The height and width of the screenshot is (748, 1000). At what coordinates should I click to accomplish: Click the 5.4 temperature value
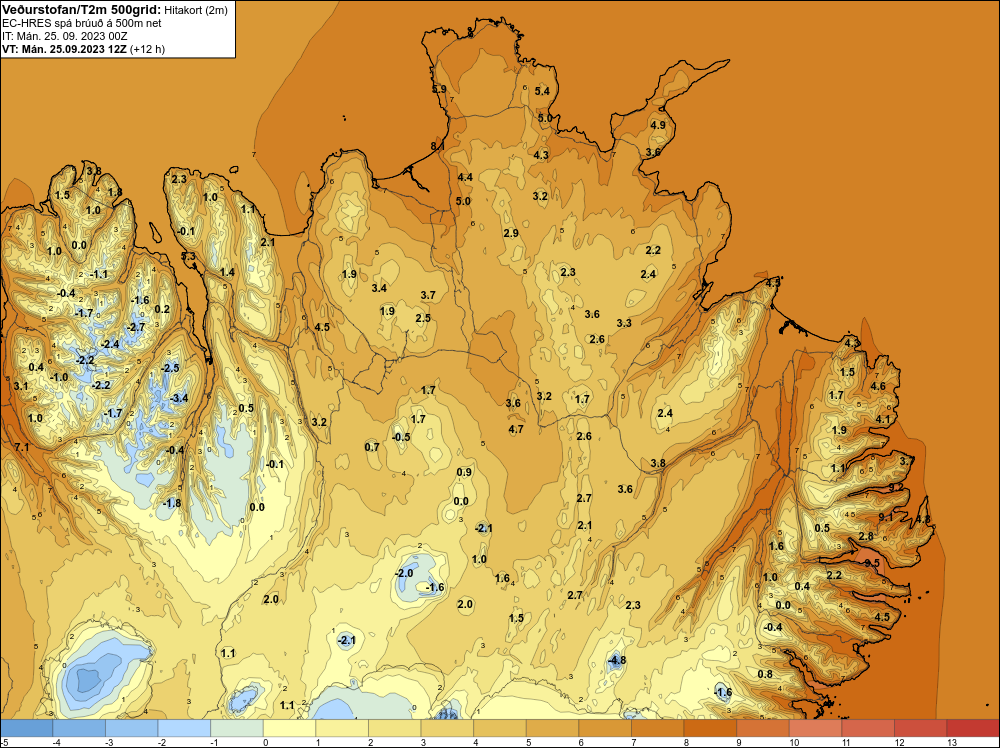542,91
